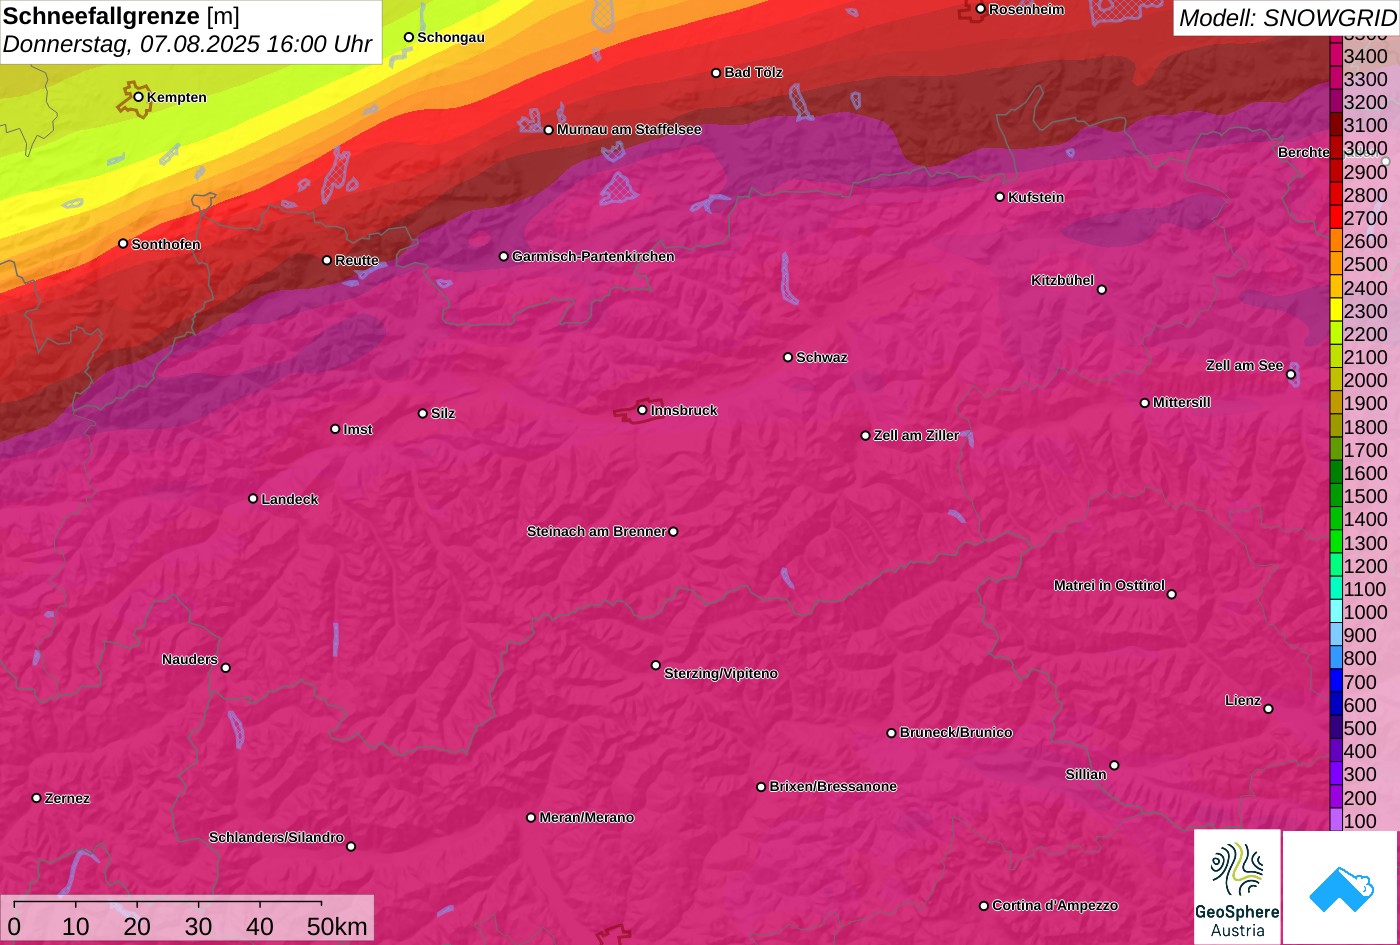Click the 3000 value in legend
This screenshot has height=945, width=1400.
tap(1365, 149)
